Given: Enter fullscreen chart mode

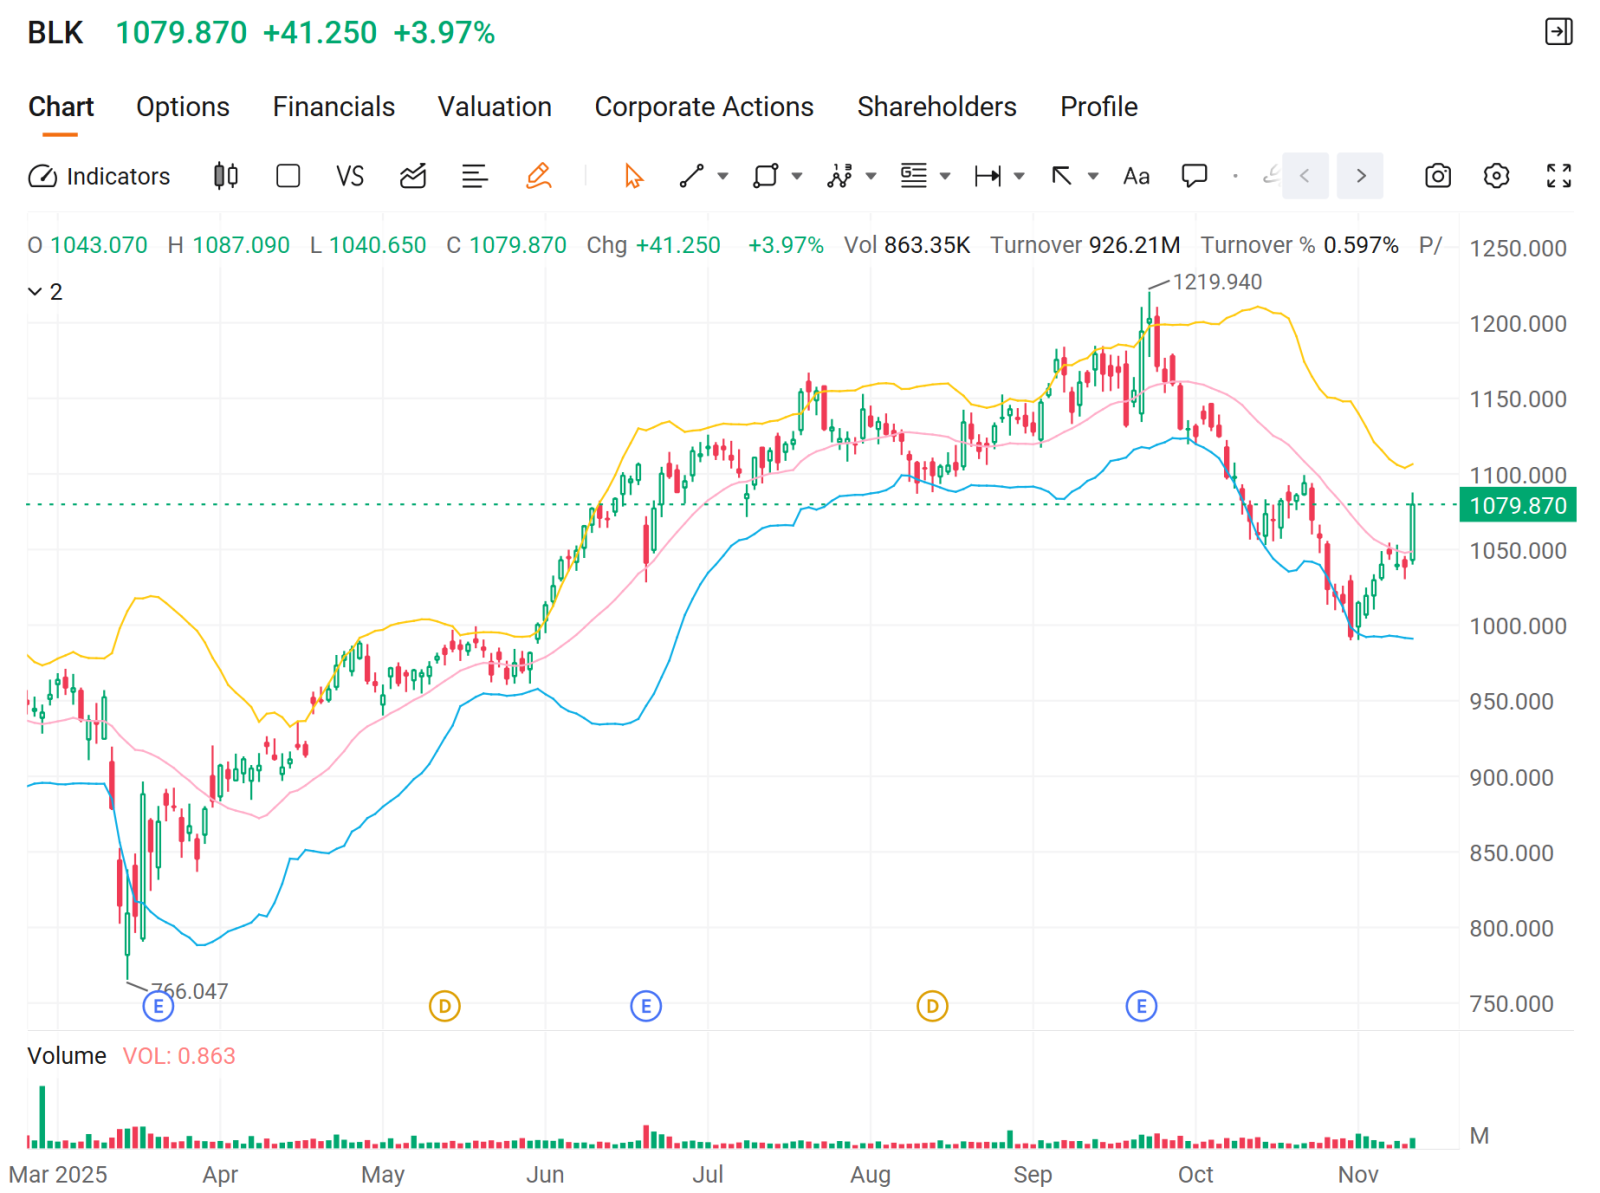Looking at the screenshot, I should [1559, 176].
